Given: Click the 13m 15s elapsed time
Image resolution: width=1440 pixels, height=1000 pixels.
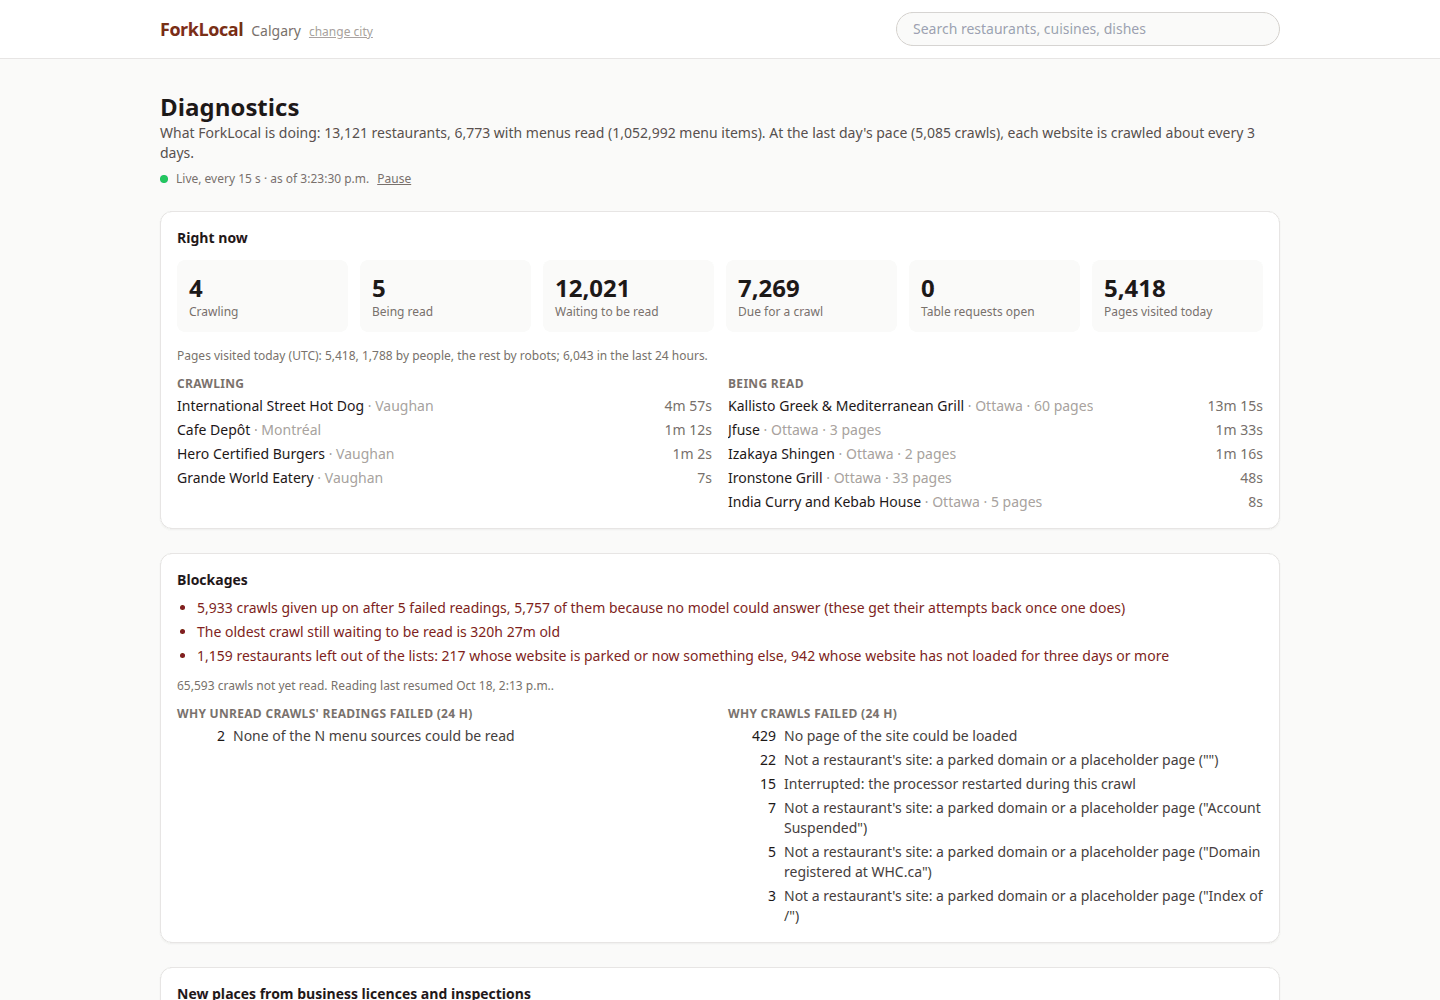Looking at the screenshot, I should [1235, 406].
